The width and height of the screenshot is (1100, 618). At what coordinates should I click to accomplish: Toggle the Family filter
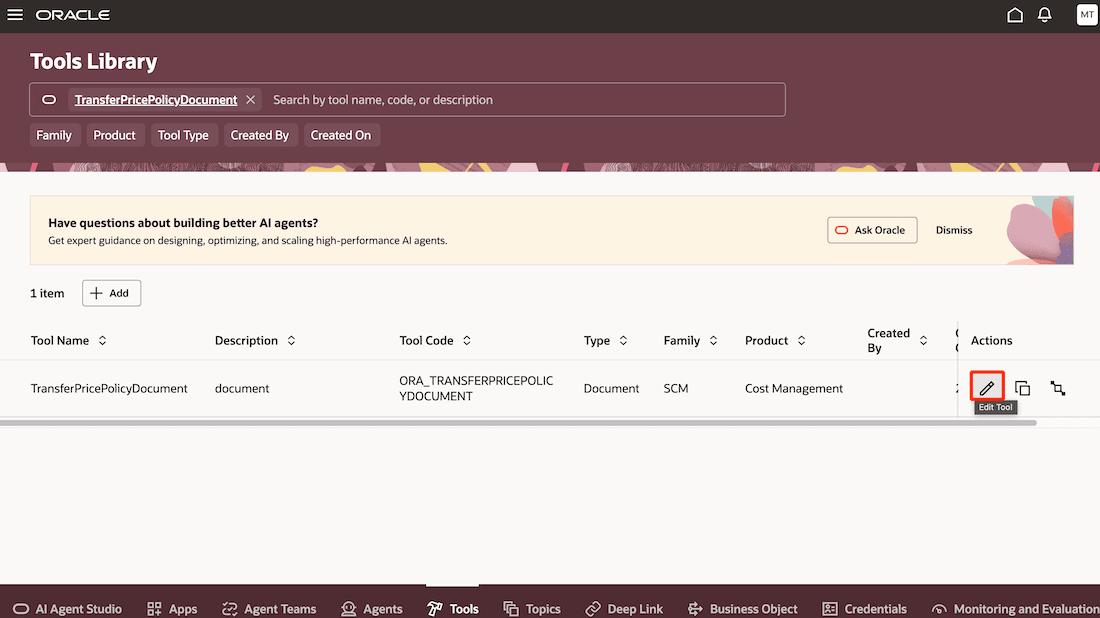click(55, 134)
